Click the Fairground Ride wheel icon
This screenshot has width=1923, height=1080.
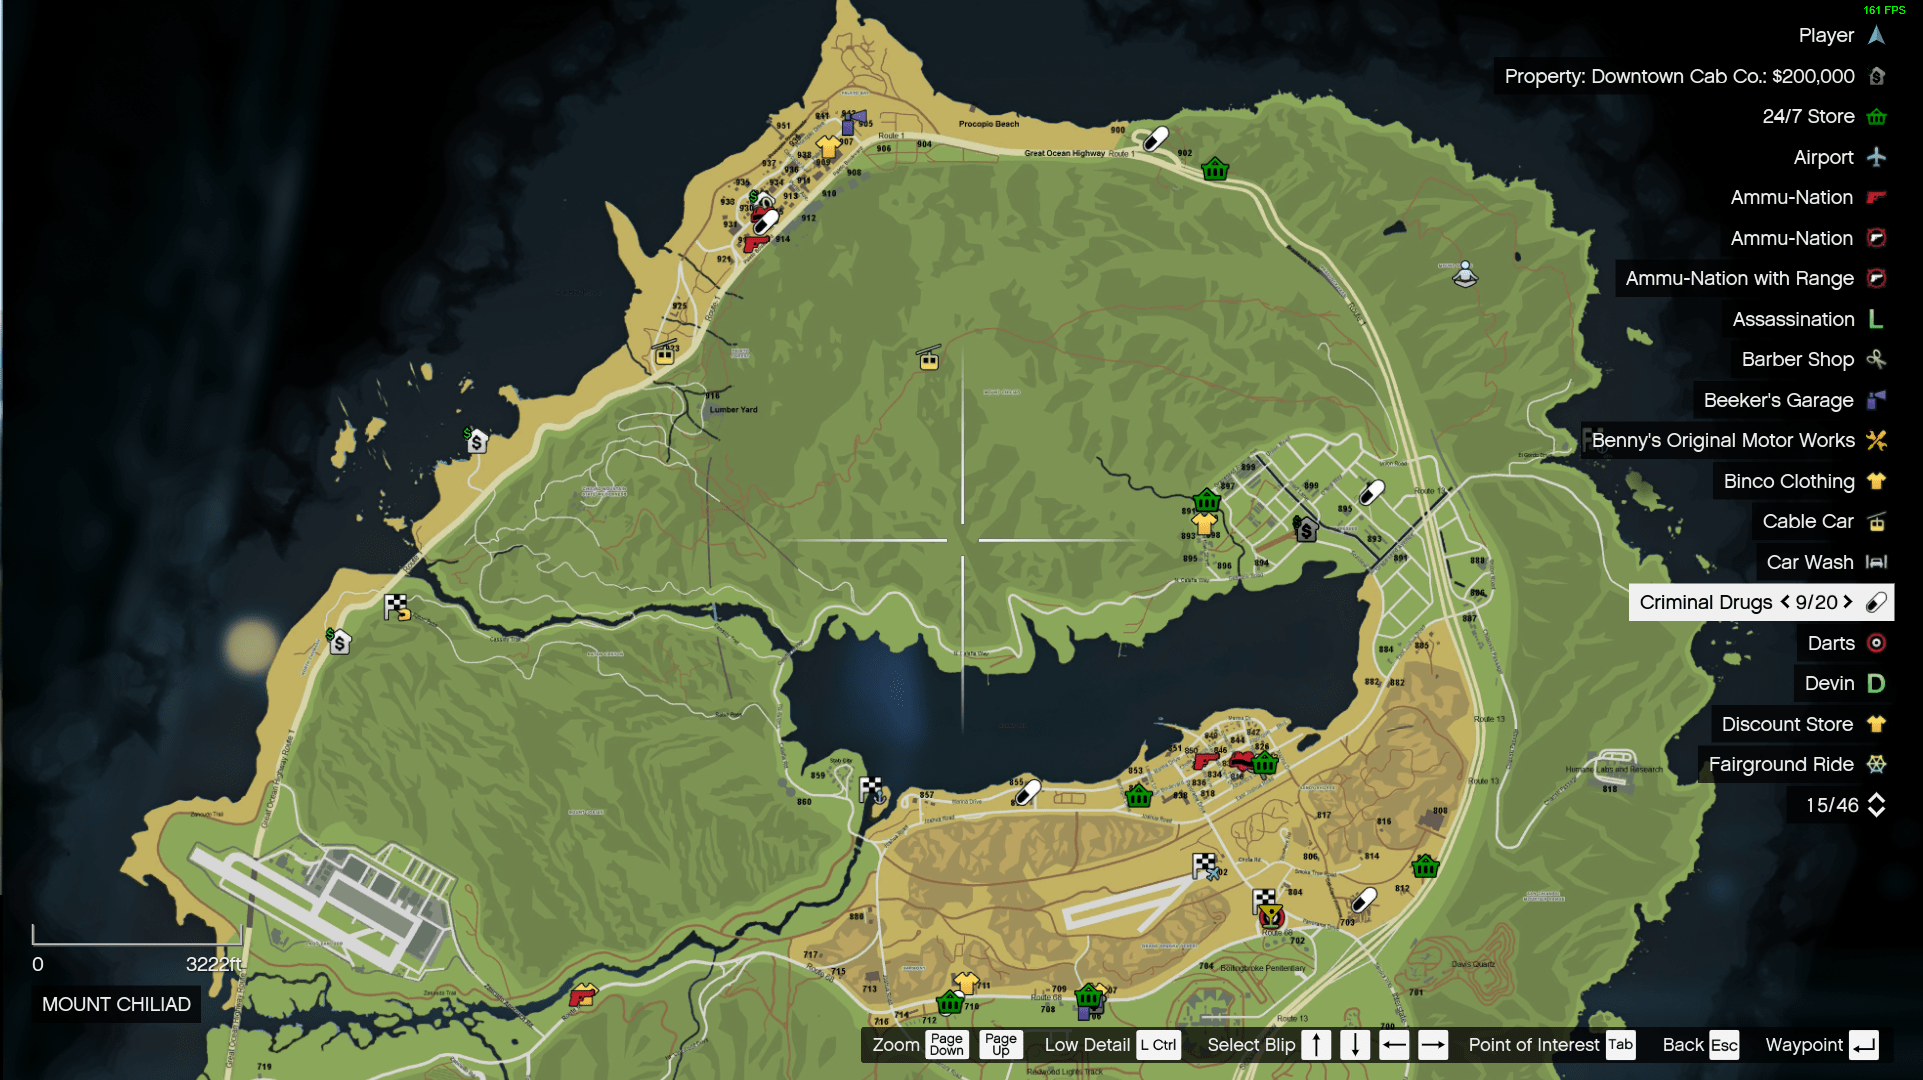point(1876,764)
